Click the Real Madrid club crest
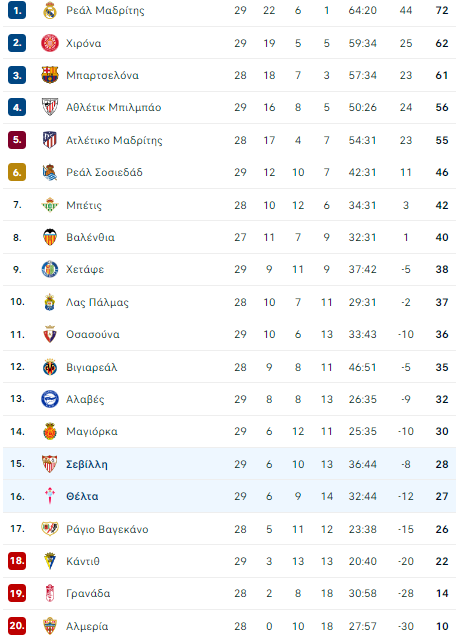Screen dimensions: 456x640 pyautogui.click(x=50, y=11)
